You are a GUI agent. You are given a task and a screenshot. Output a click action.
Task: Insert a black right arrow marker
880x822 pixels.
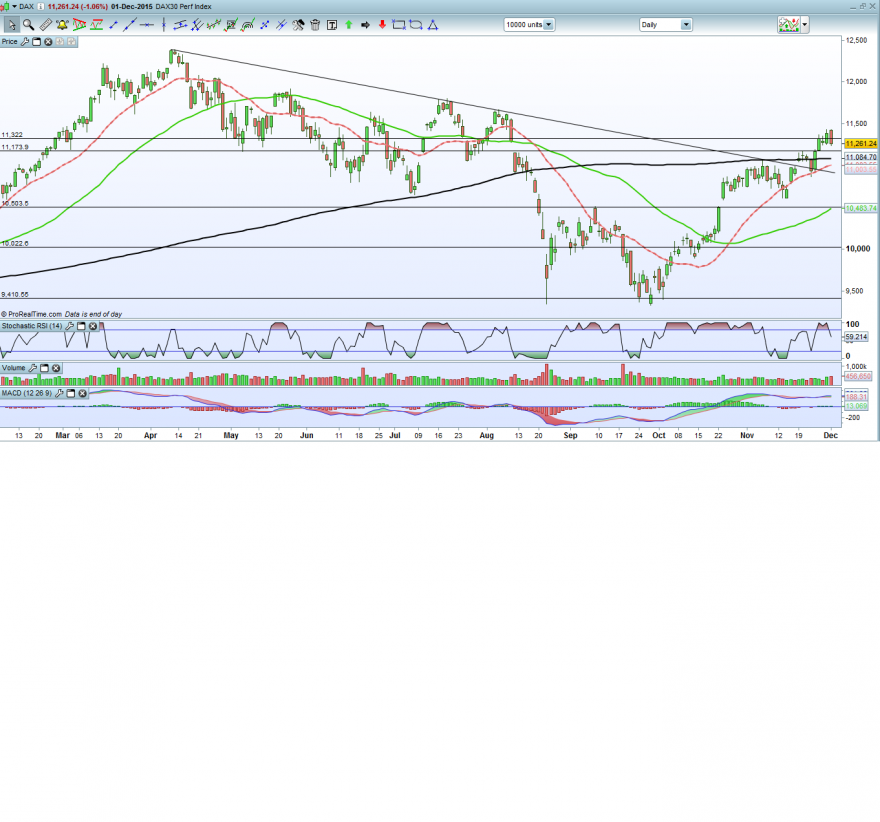pyautogui.click(x=365, y=25)
